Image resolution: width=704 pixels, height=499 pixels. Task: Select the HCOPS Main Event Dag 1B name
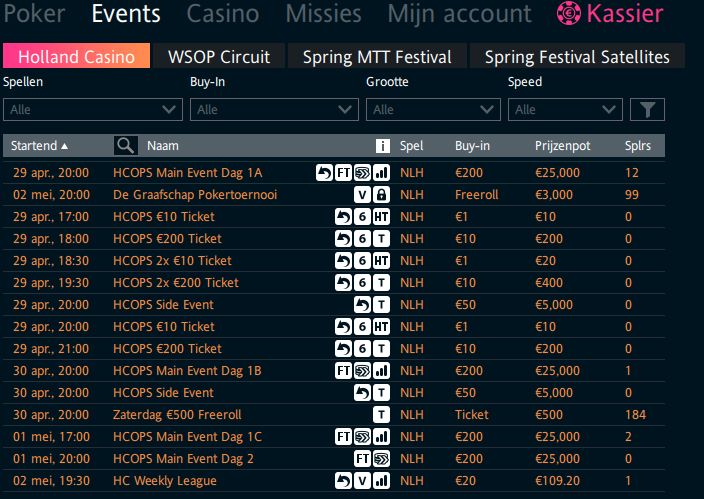(187, 371)
